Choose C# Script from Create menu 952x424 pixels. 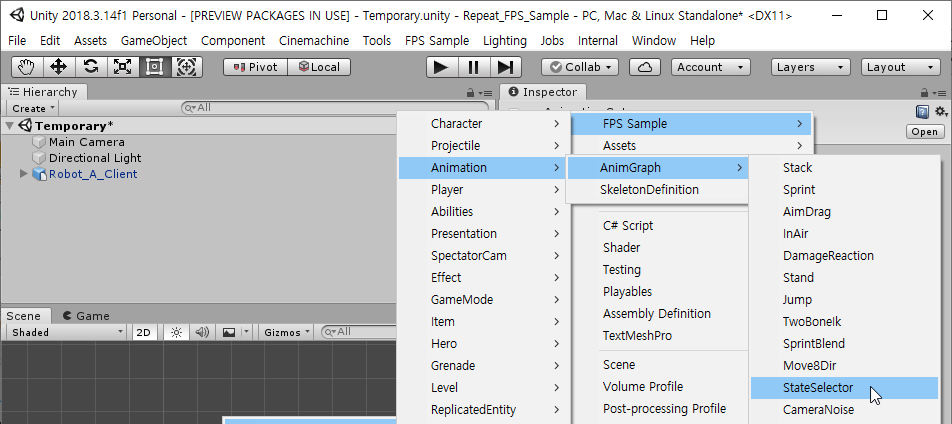(628, 225)
